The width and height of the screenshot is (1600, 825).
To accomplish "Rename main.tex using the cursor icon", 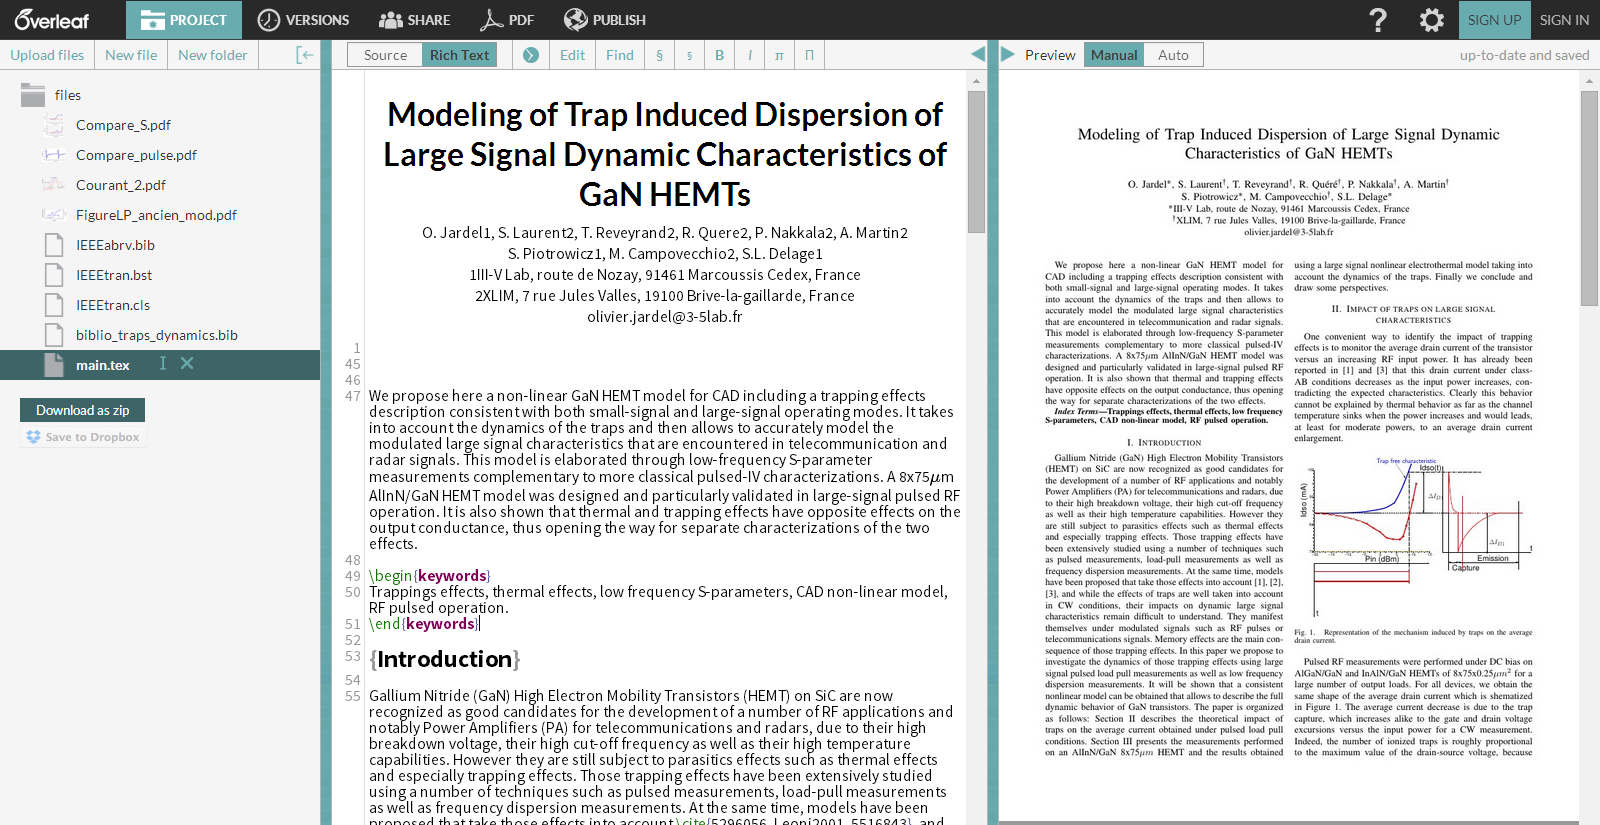I will coord(163,364).
